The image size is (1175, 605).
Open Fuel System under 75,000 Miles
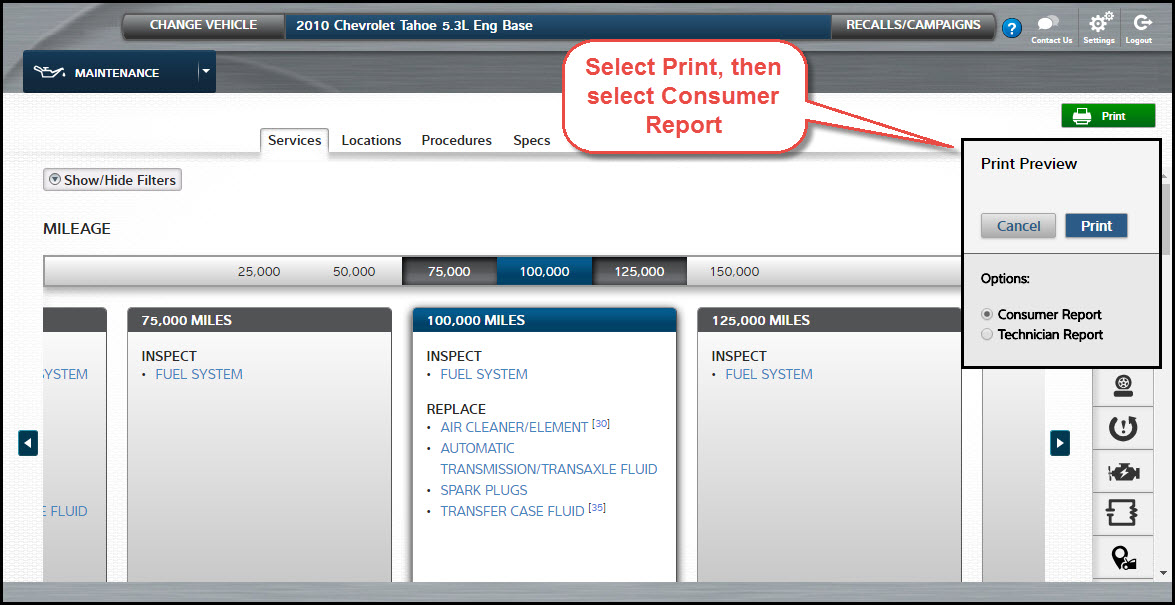[199, 374]
